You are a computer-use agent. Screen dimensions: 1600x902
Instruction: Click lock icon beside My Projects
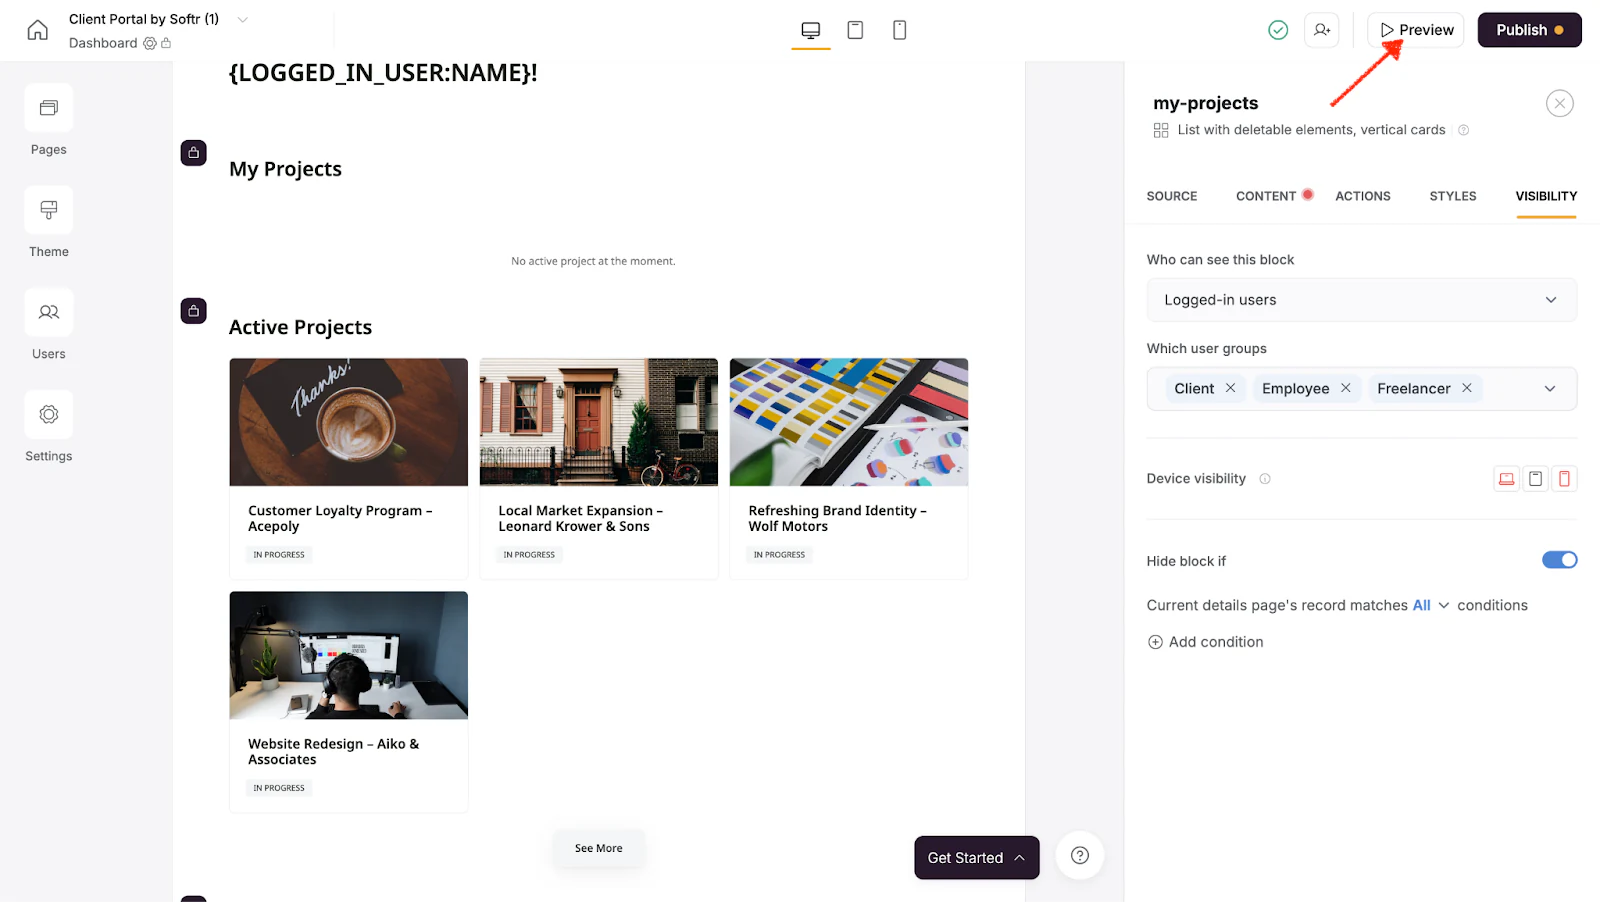click(193, 153)
